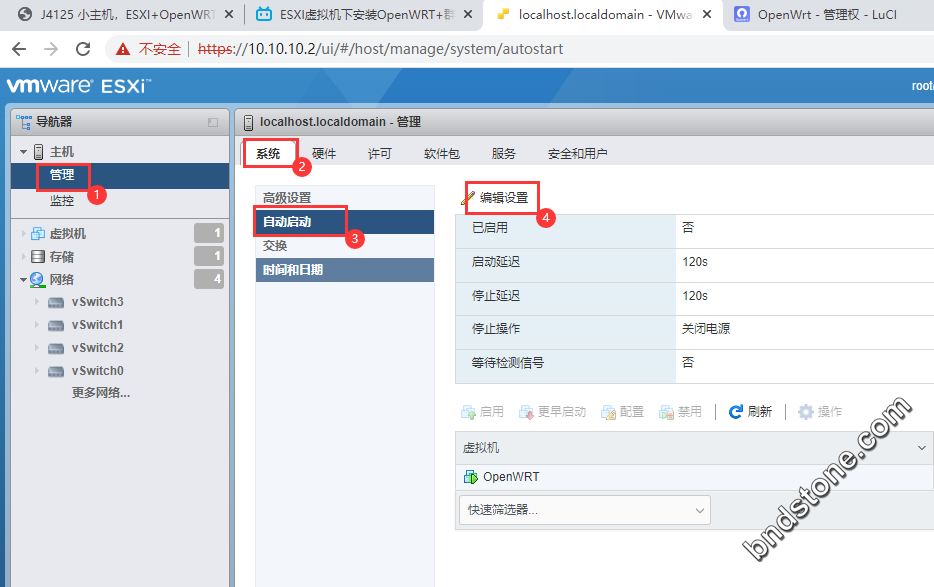Select 自动启动 in the system menu
The height and width of the screenshot is (587, 934).
point(345,222)
